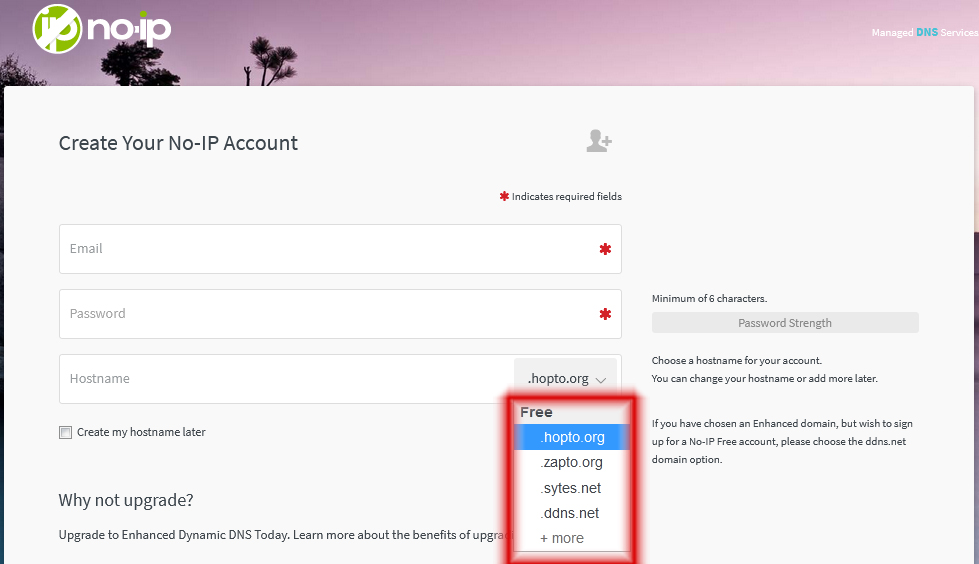Click Upgrade to Enhanced Dynamic DNS Today text

point(174,535)
